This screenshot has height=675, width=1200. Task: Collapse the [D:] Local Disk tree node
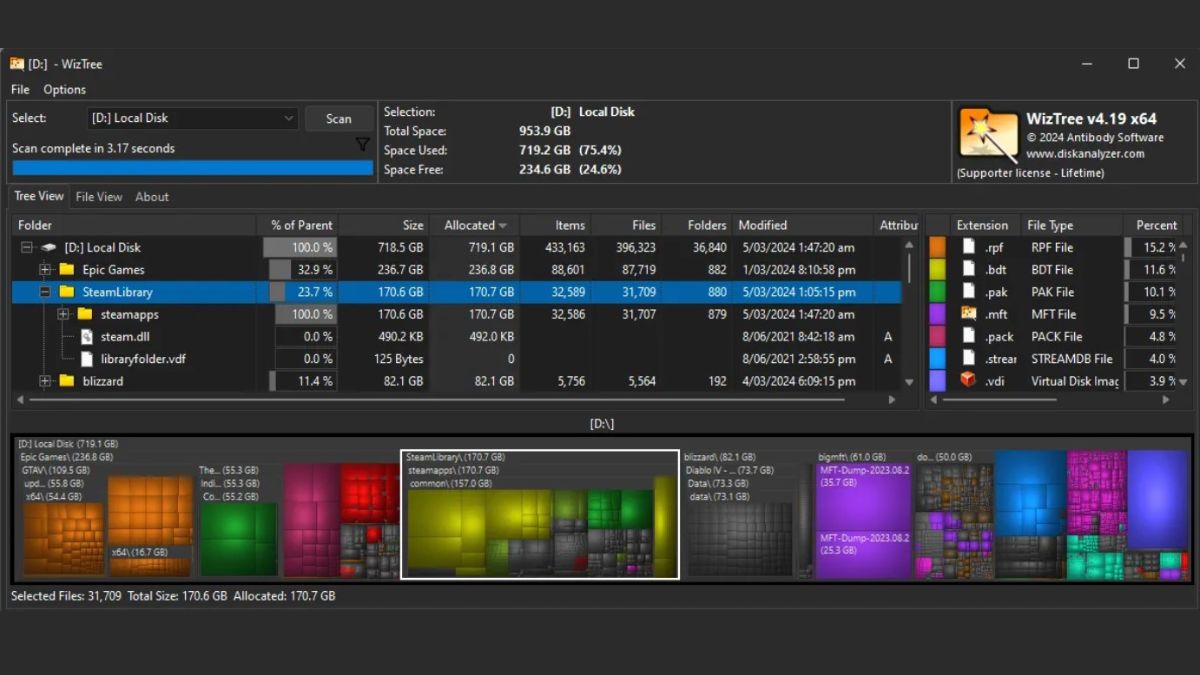[x=27, y=248]
